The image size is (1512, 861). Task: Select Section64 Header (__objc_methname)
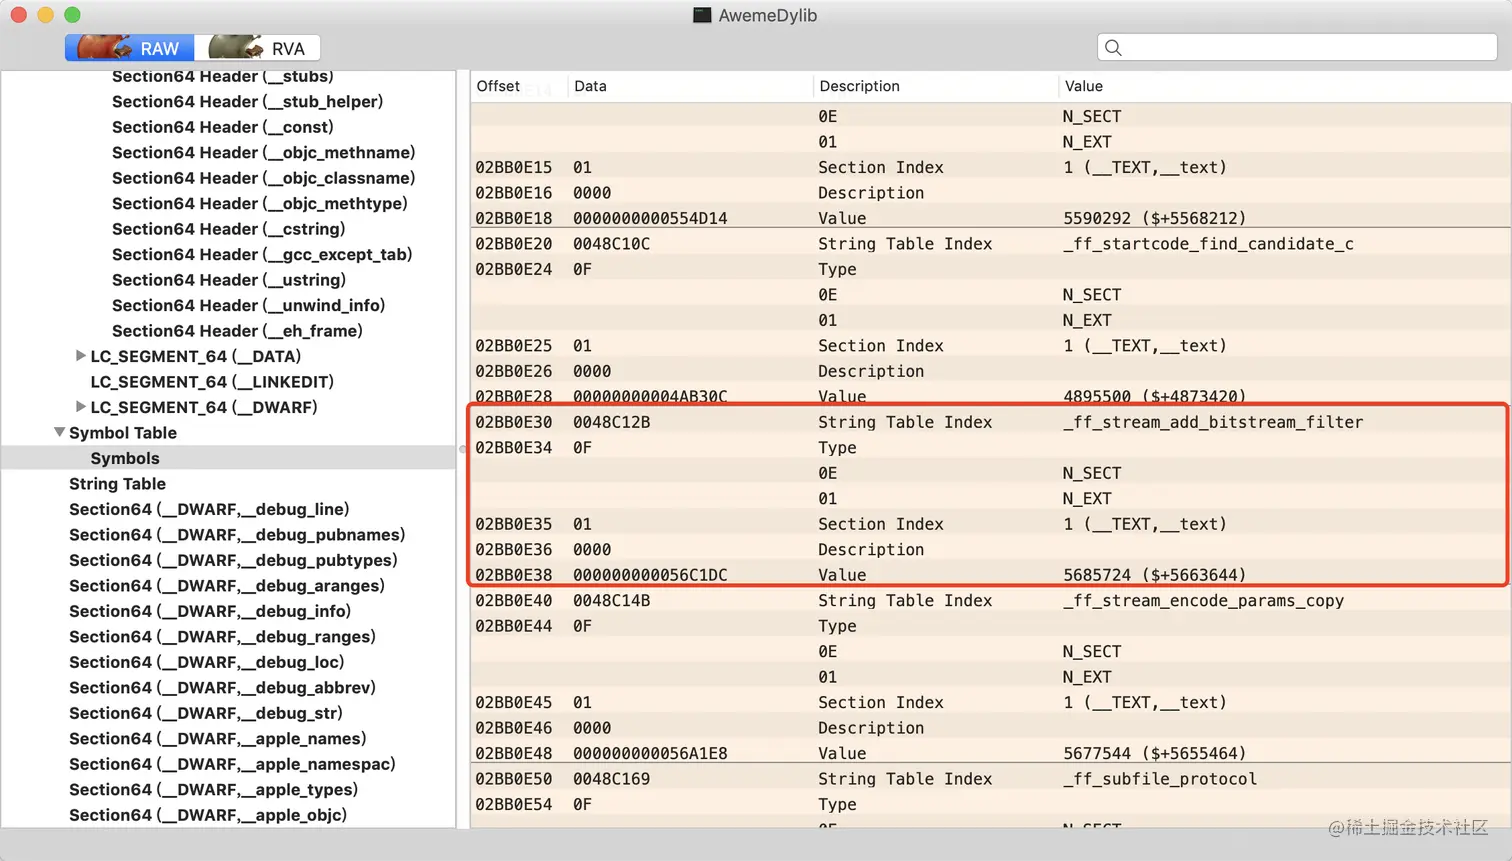coord(263,152)
